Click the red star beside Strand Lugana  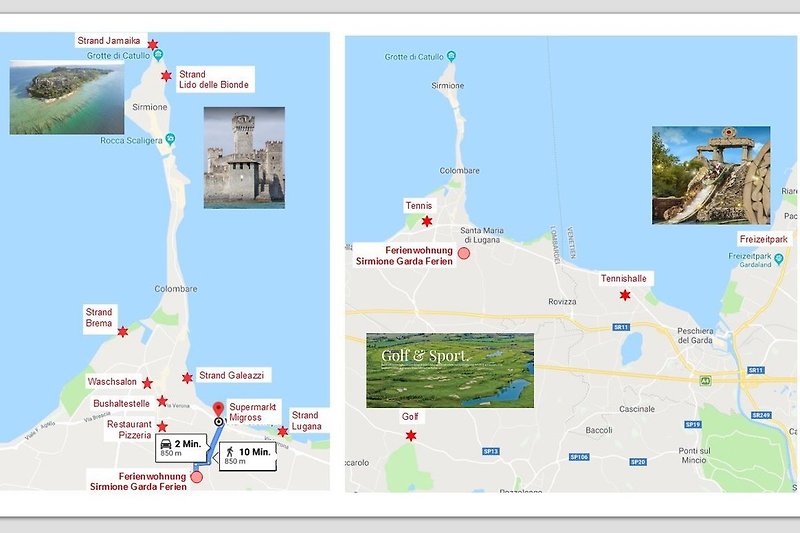(283, 432)
